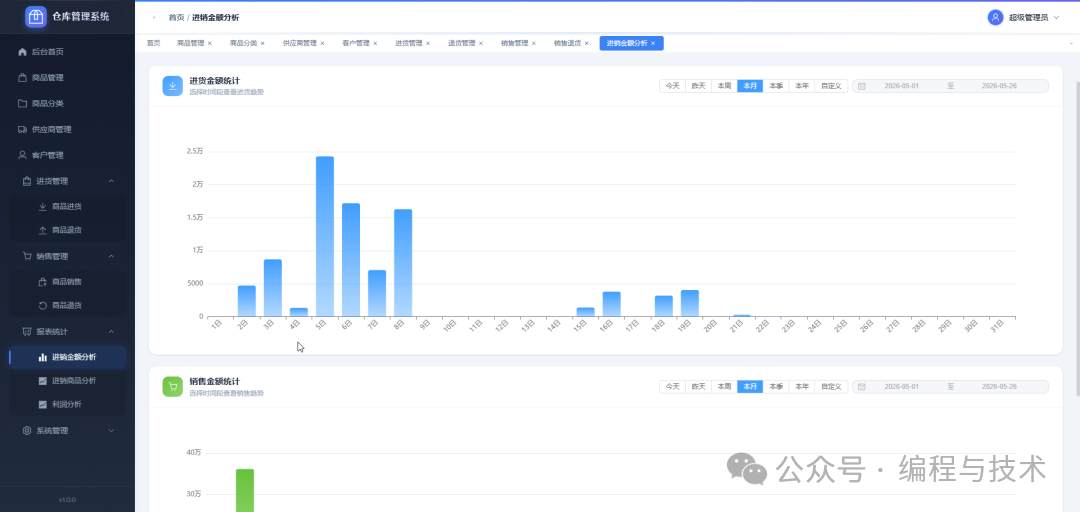The image size is (1080, 512).
Task: Open 客户管理 via its user icon
Action: coord(22,155)
